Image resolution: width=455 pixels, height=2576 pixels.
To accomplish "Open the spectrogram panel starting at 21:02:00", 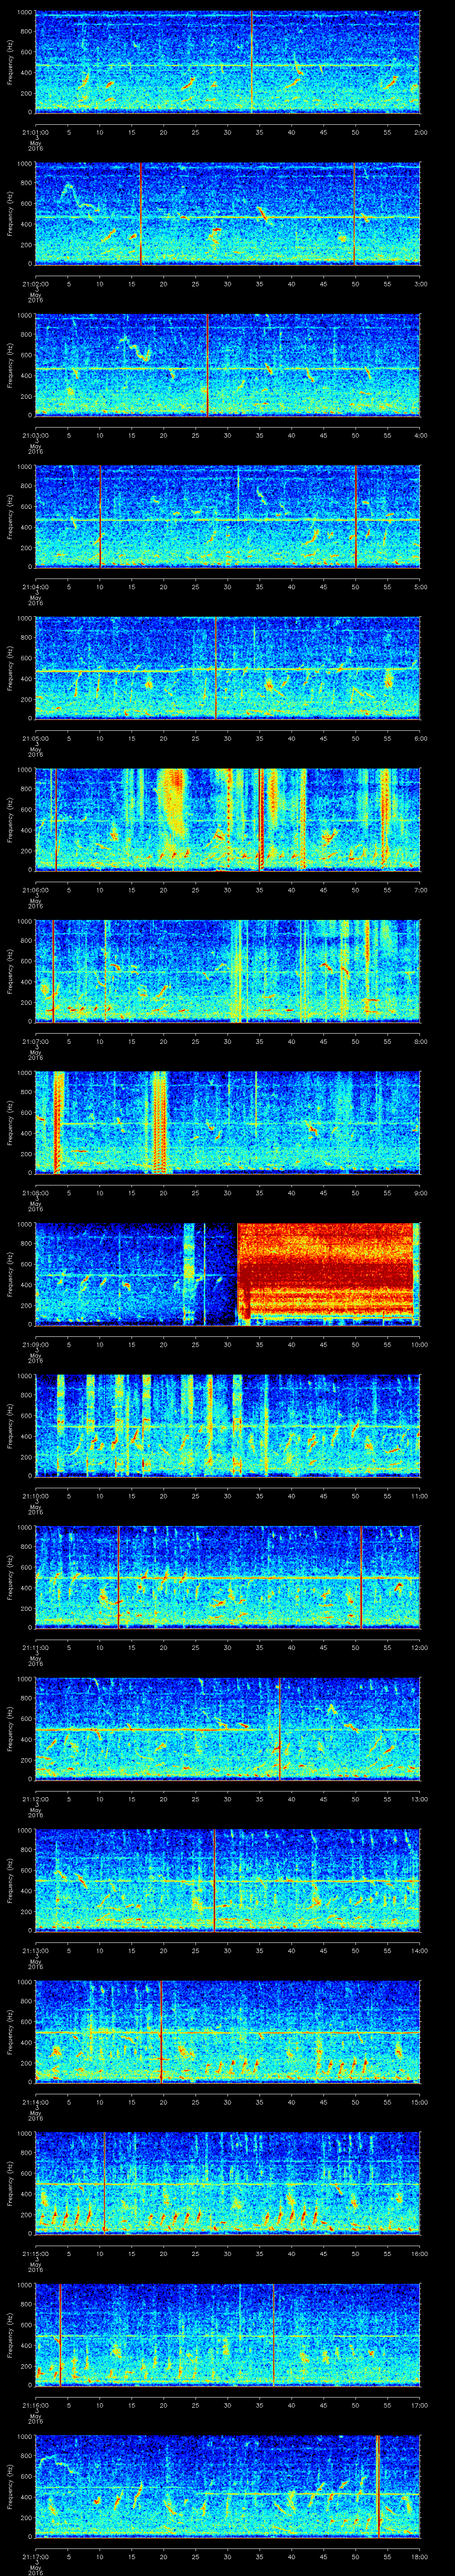I will 227,213.
